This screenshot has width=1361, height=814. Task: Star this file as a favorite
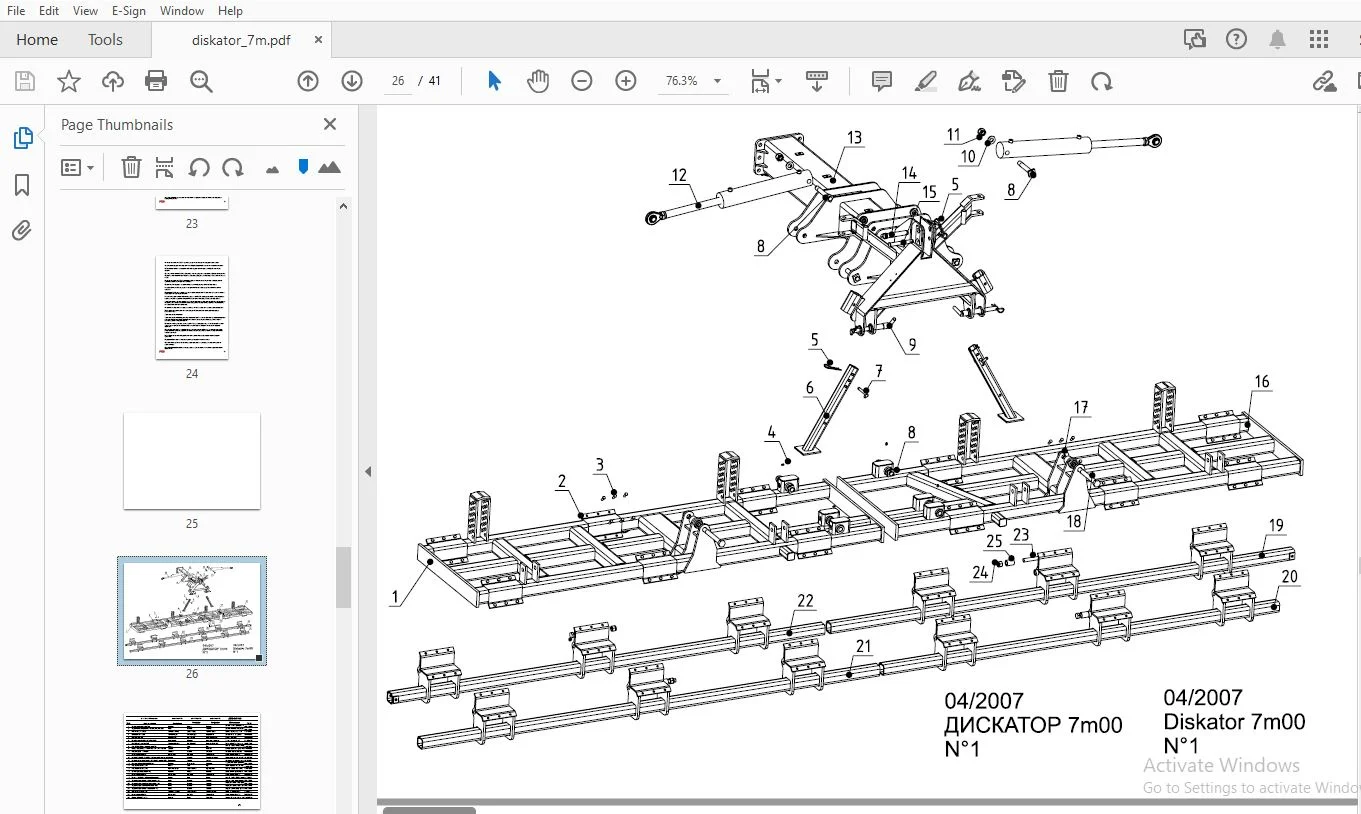(69, 81)
